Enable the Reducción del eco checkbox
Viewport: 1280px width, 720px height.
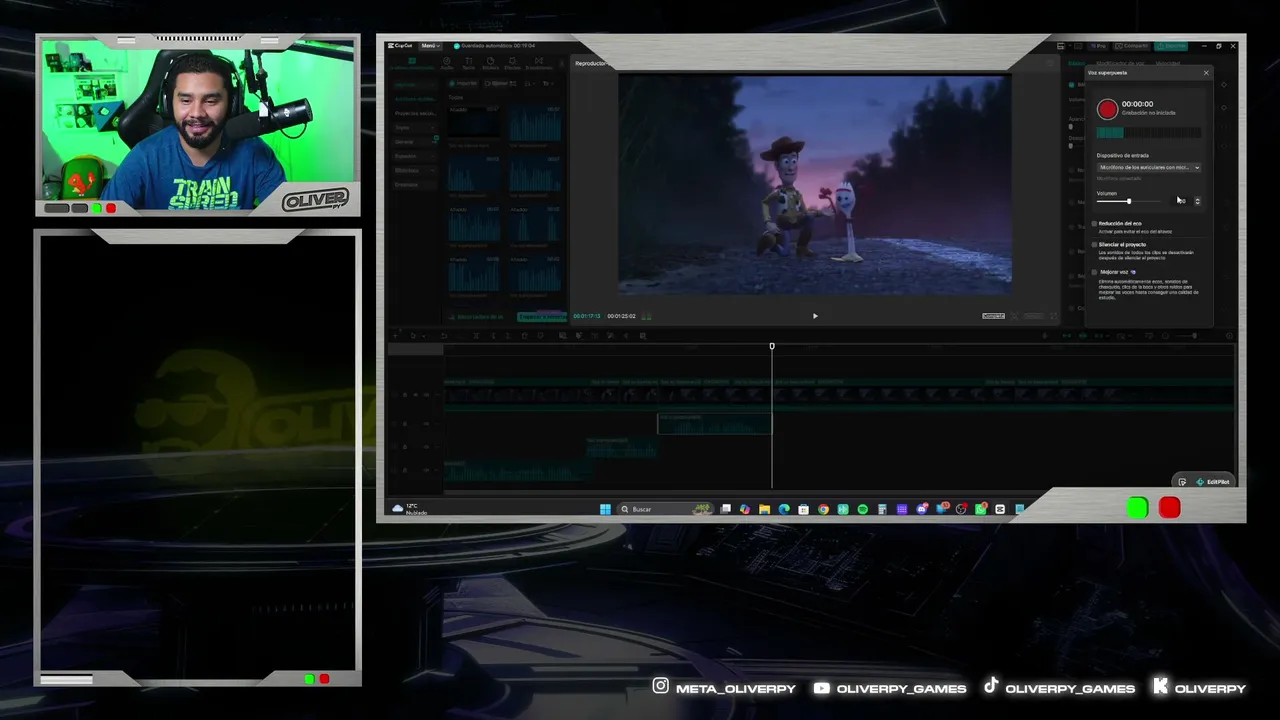point(1094,223)
